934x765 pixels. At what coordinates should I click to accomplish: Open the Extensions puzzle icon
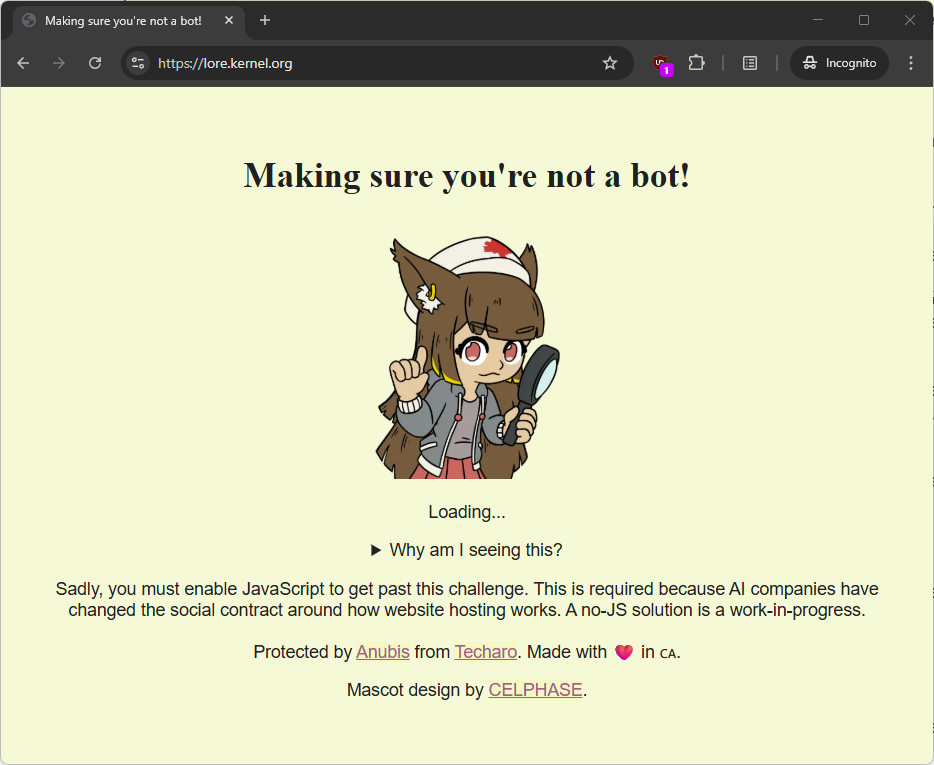coord(697,63)
